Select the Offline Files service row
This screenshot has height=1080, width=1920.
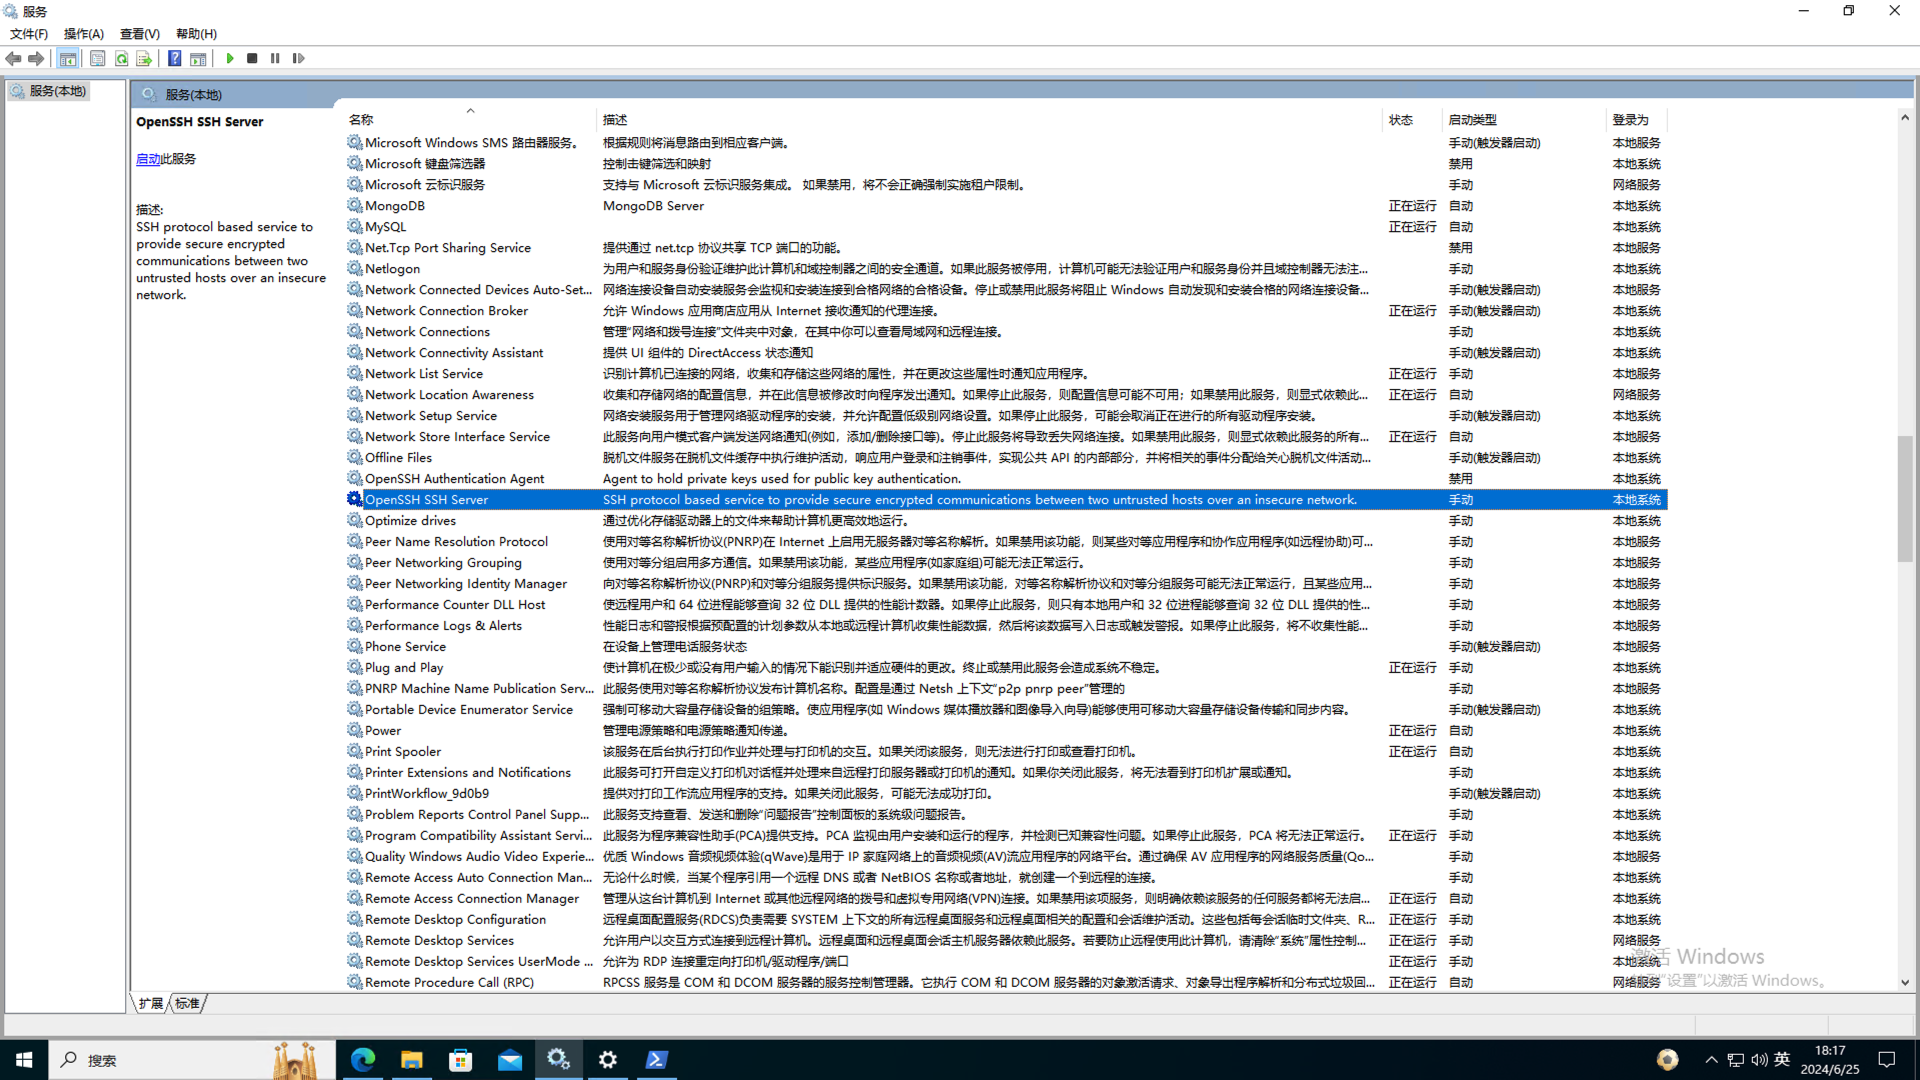pyautogui.click(x=1006, y=458)
